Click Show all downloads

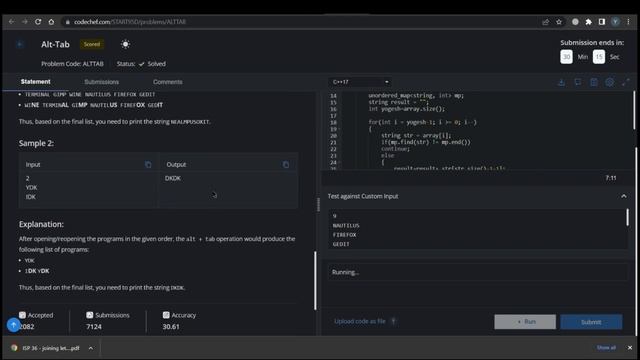tap(606, 348)
